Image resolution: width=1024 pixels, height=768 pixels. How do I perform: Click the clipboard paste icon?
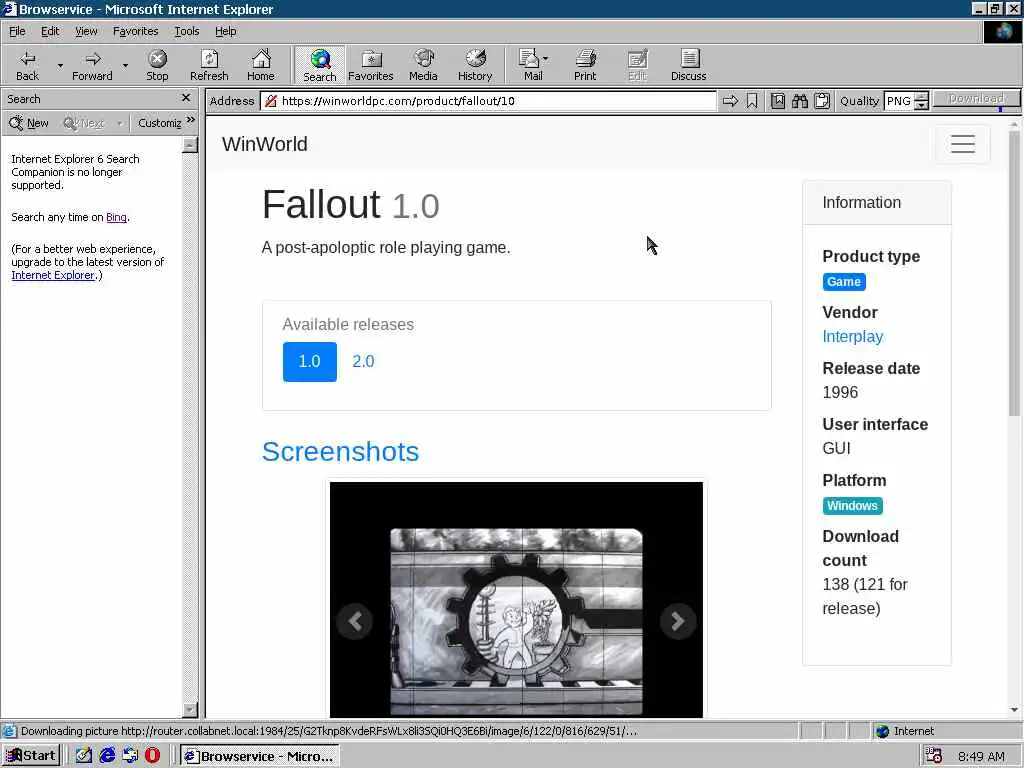point(822,101)
